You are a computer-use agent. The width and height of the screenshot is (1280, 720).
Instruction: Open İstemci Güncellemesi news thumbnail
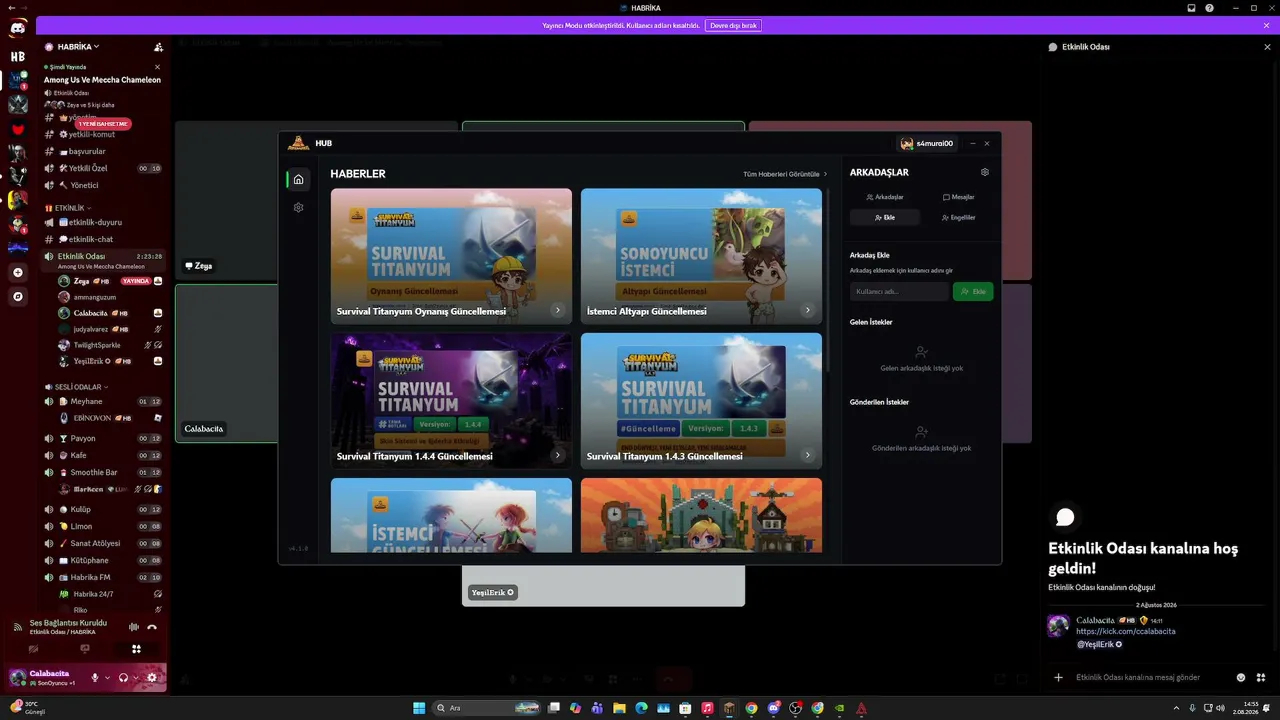click(451, 515)
